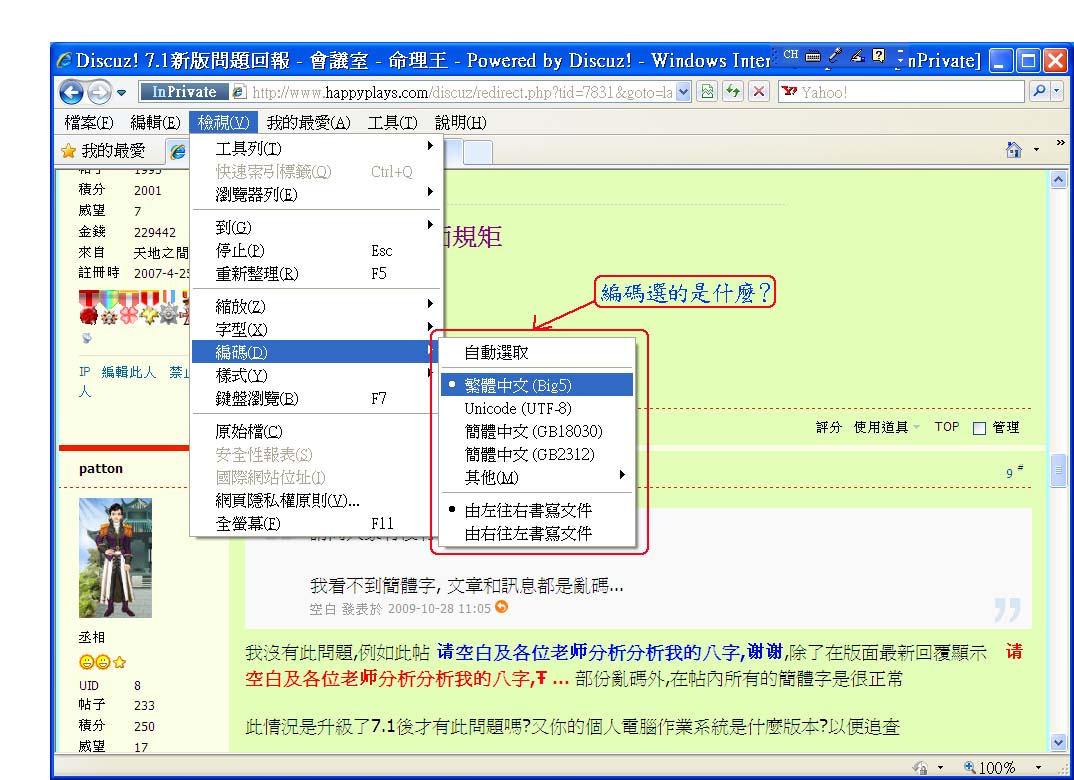Screen dimensions: 1074x780
Task: Select 繁體中文 (Big5) encoding option
Action: tap(518, 385)
